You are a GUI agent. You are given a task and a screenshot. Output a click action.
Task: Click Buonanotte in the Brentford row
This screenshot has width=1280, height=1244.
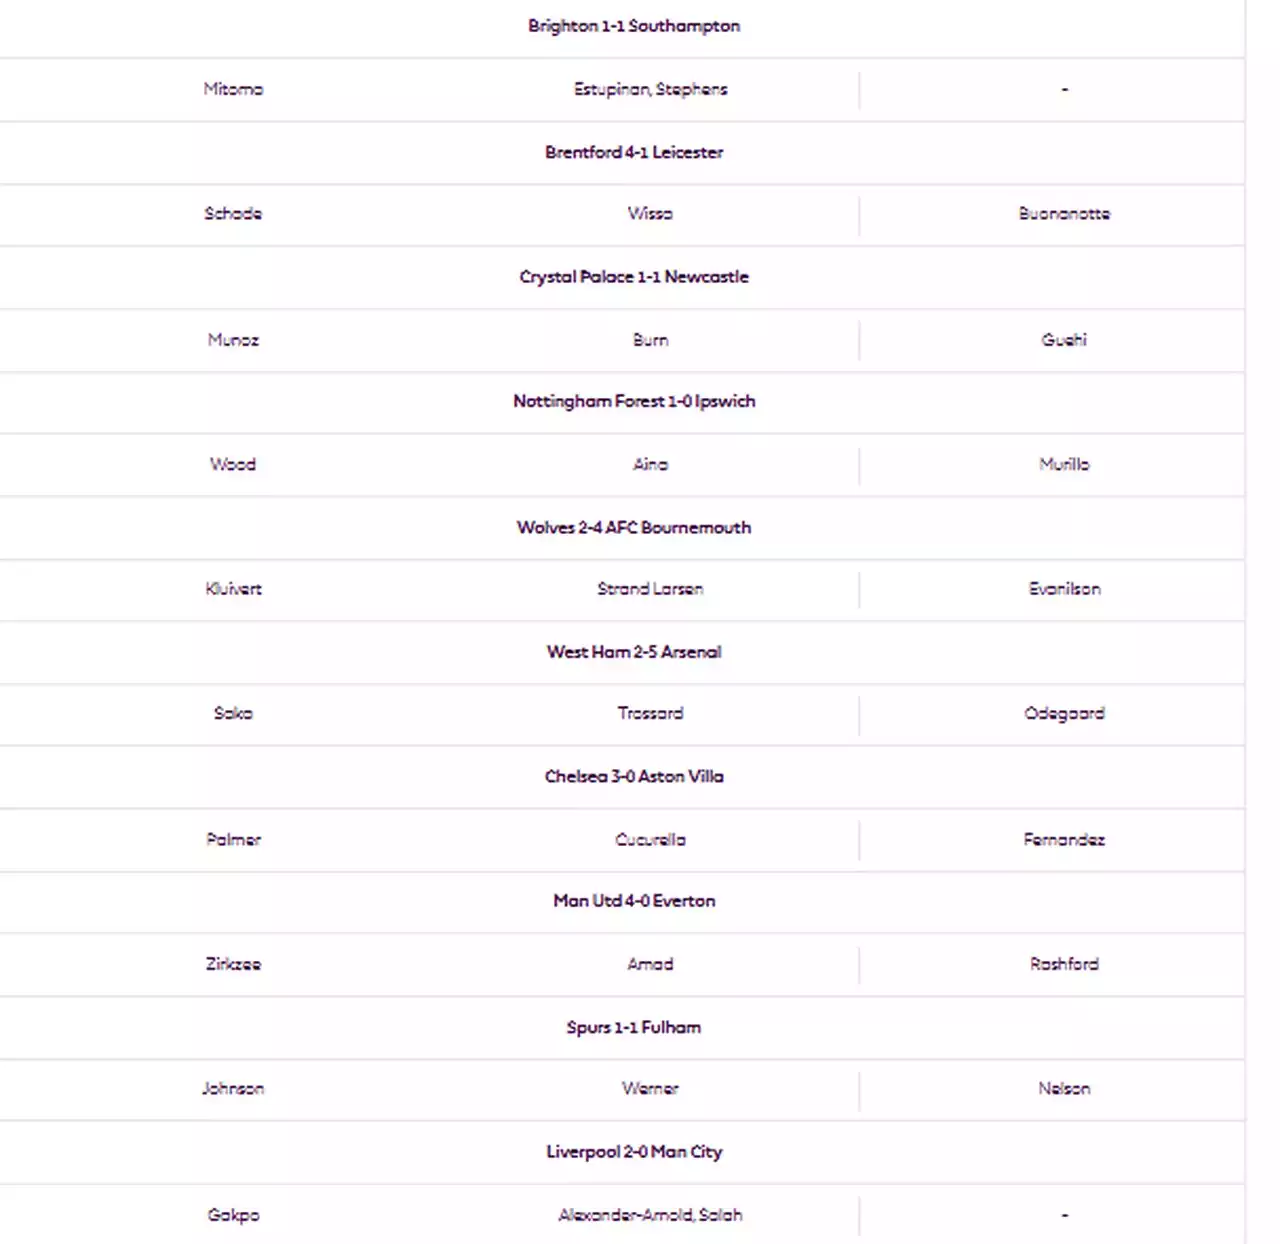point(1064,213)
